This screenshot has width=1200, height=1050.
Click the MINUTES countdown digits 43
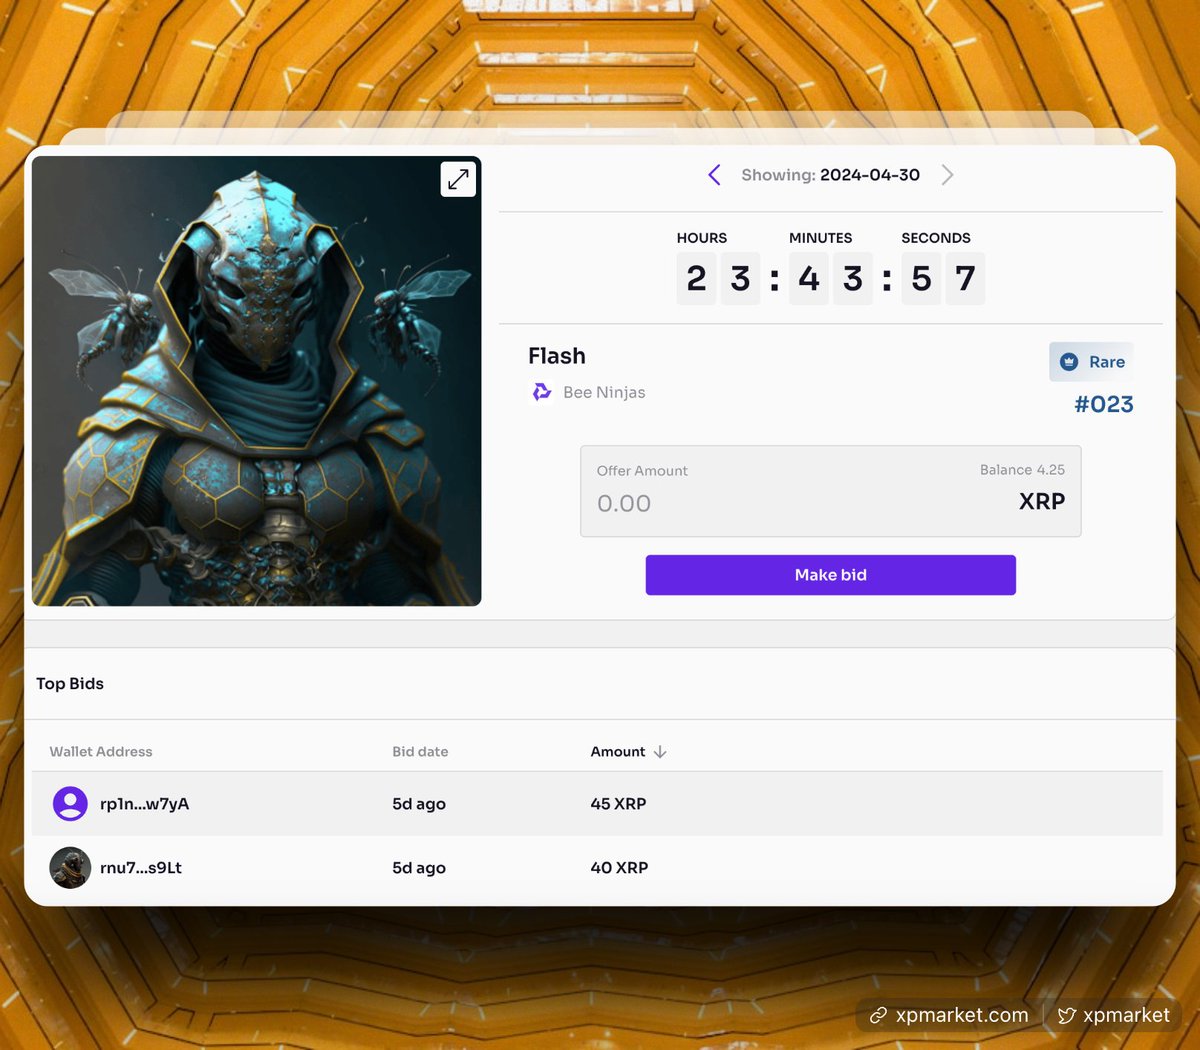(830, 278)
